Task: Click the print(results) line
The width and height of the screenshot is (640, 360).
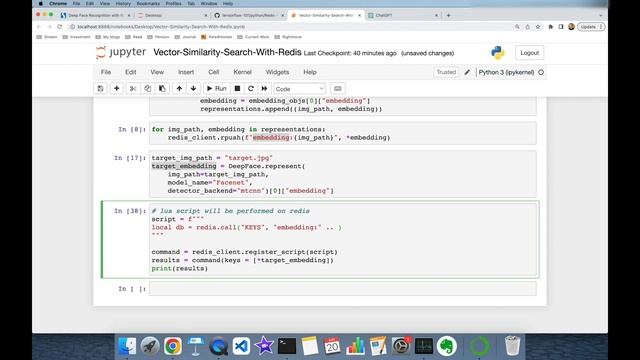Action: point(180,268)
